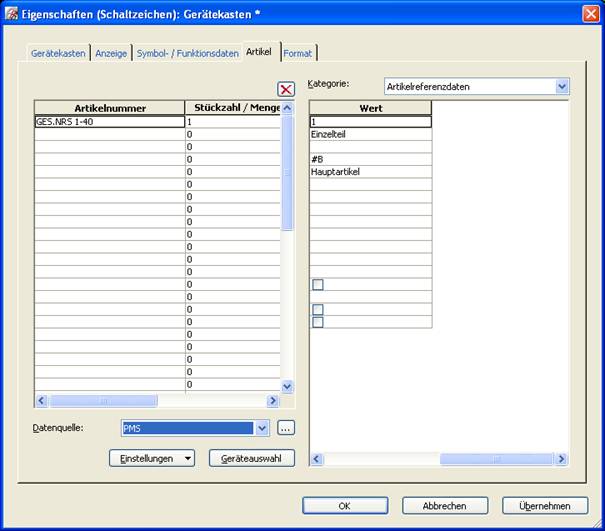
Task: Open the Kategorie dropdown list
Action: (561, 87)
